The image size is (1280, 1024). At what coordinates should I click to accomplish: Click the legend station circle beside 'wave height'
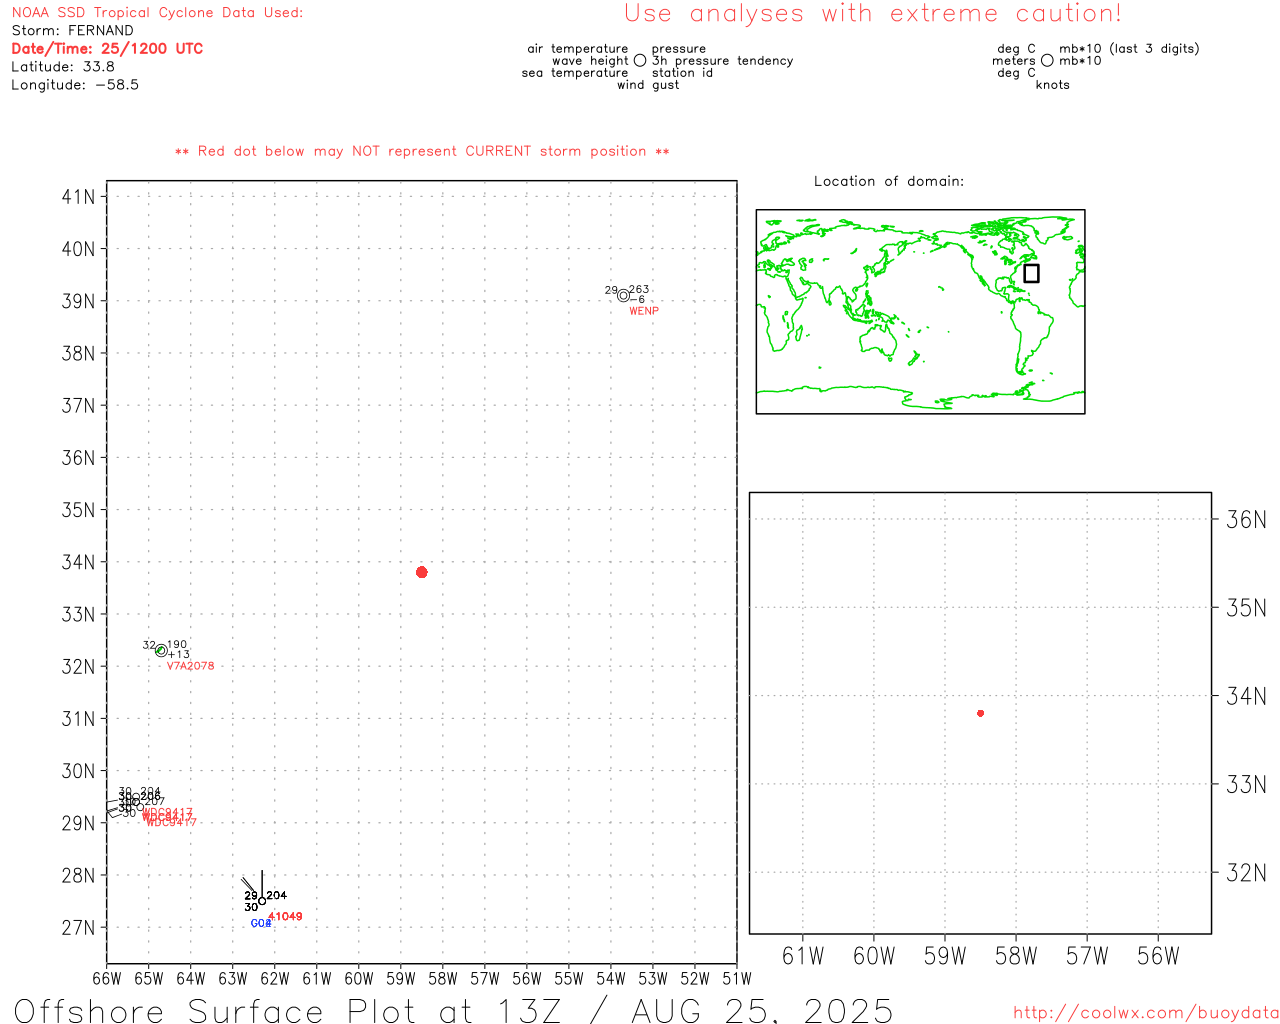[x=640, y=60]
